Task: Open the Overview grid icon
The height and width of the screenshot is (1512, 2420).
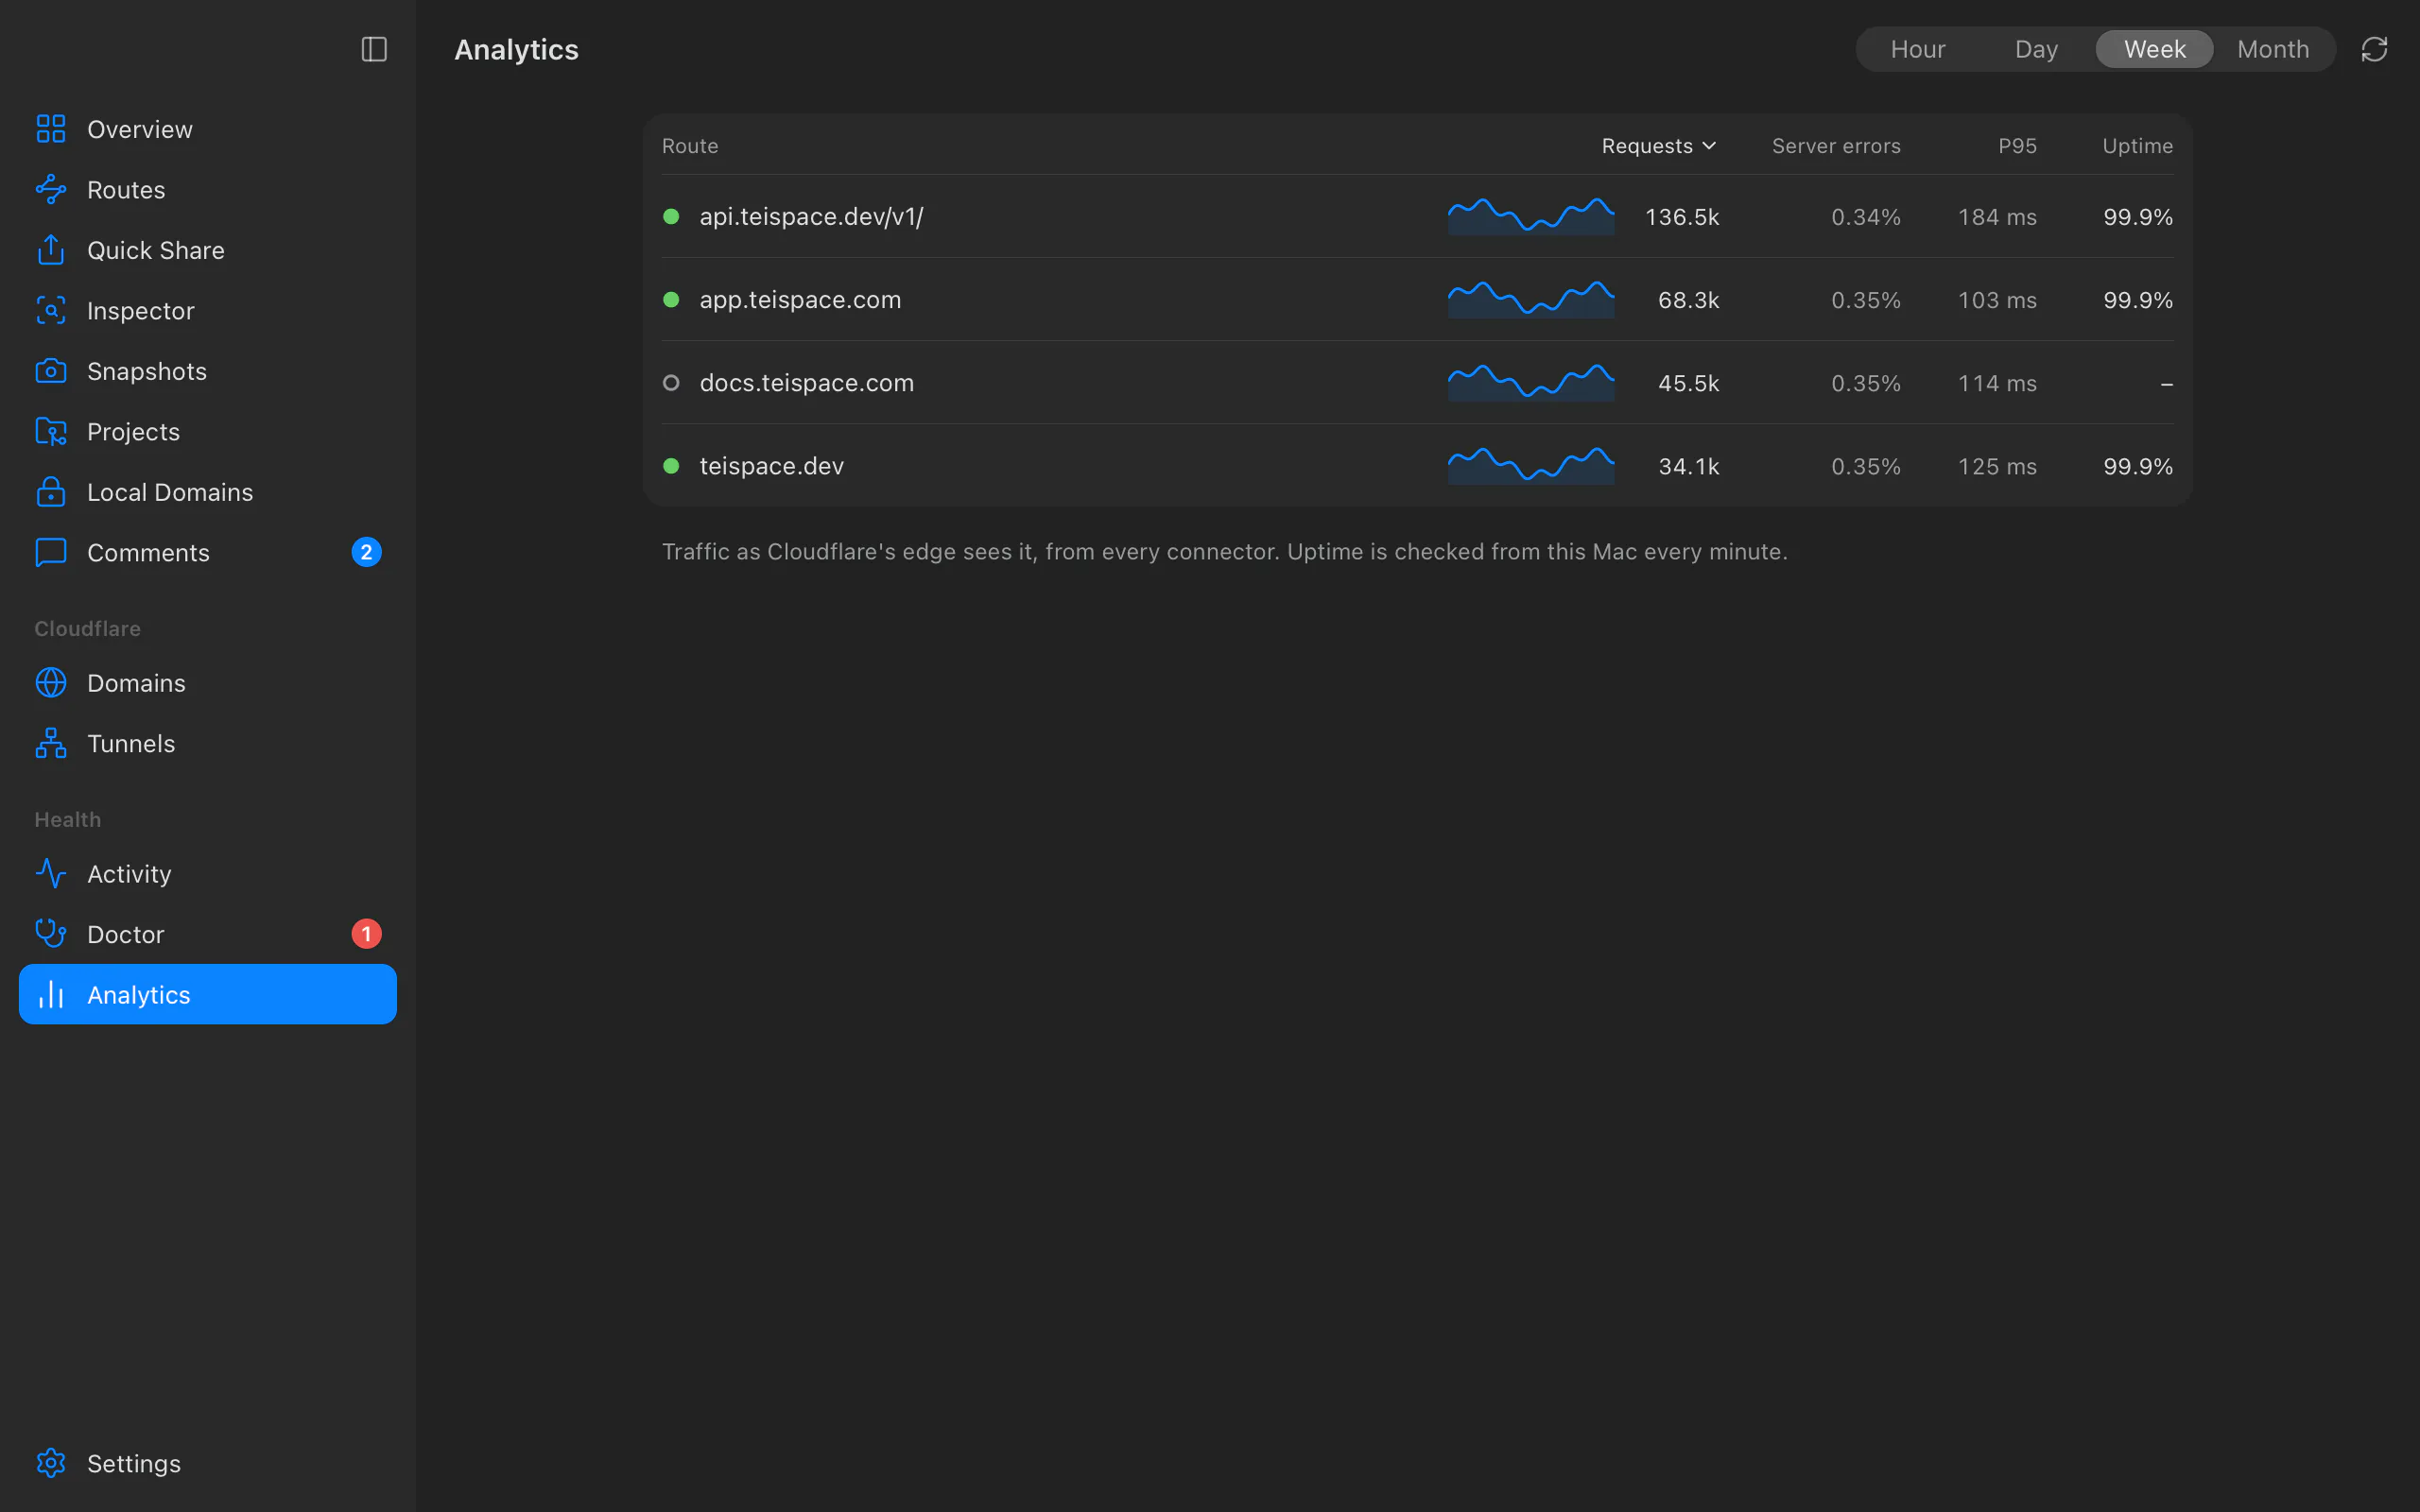Action: (51, 129)
